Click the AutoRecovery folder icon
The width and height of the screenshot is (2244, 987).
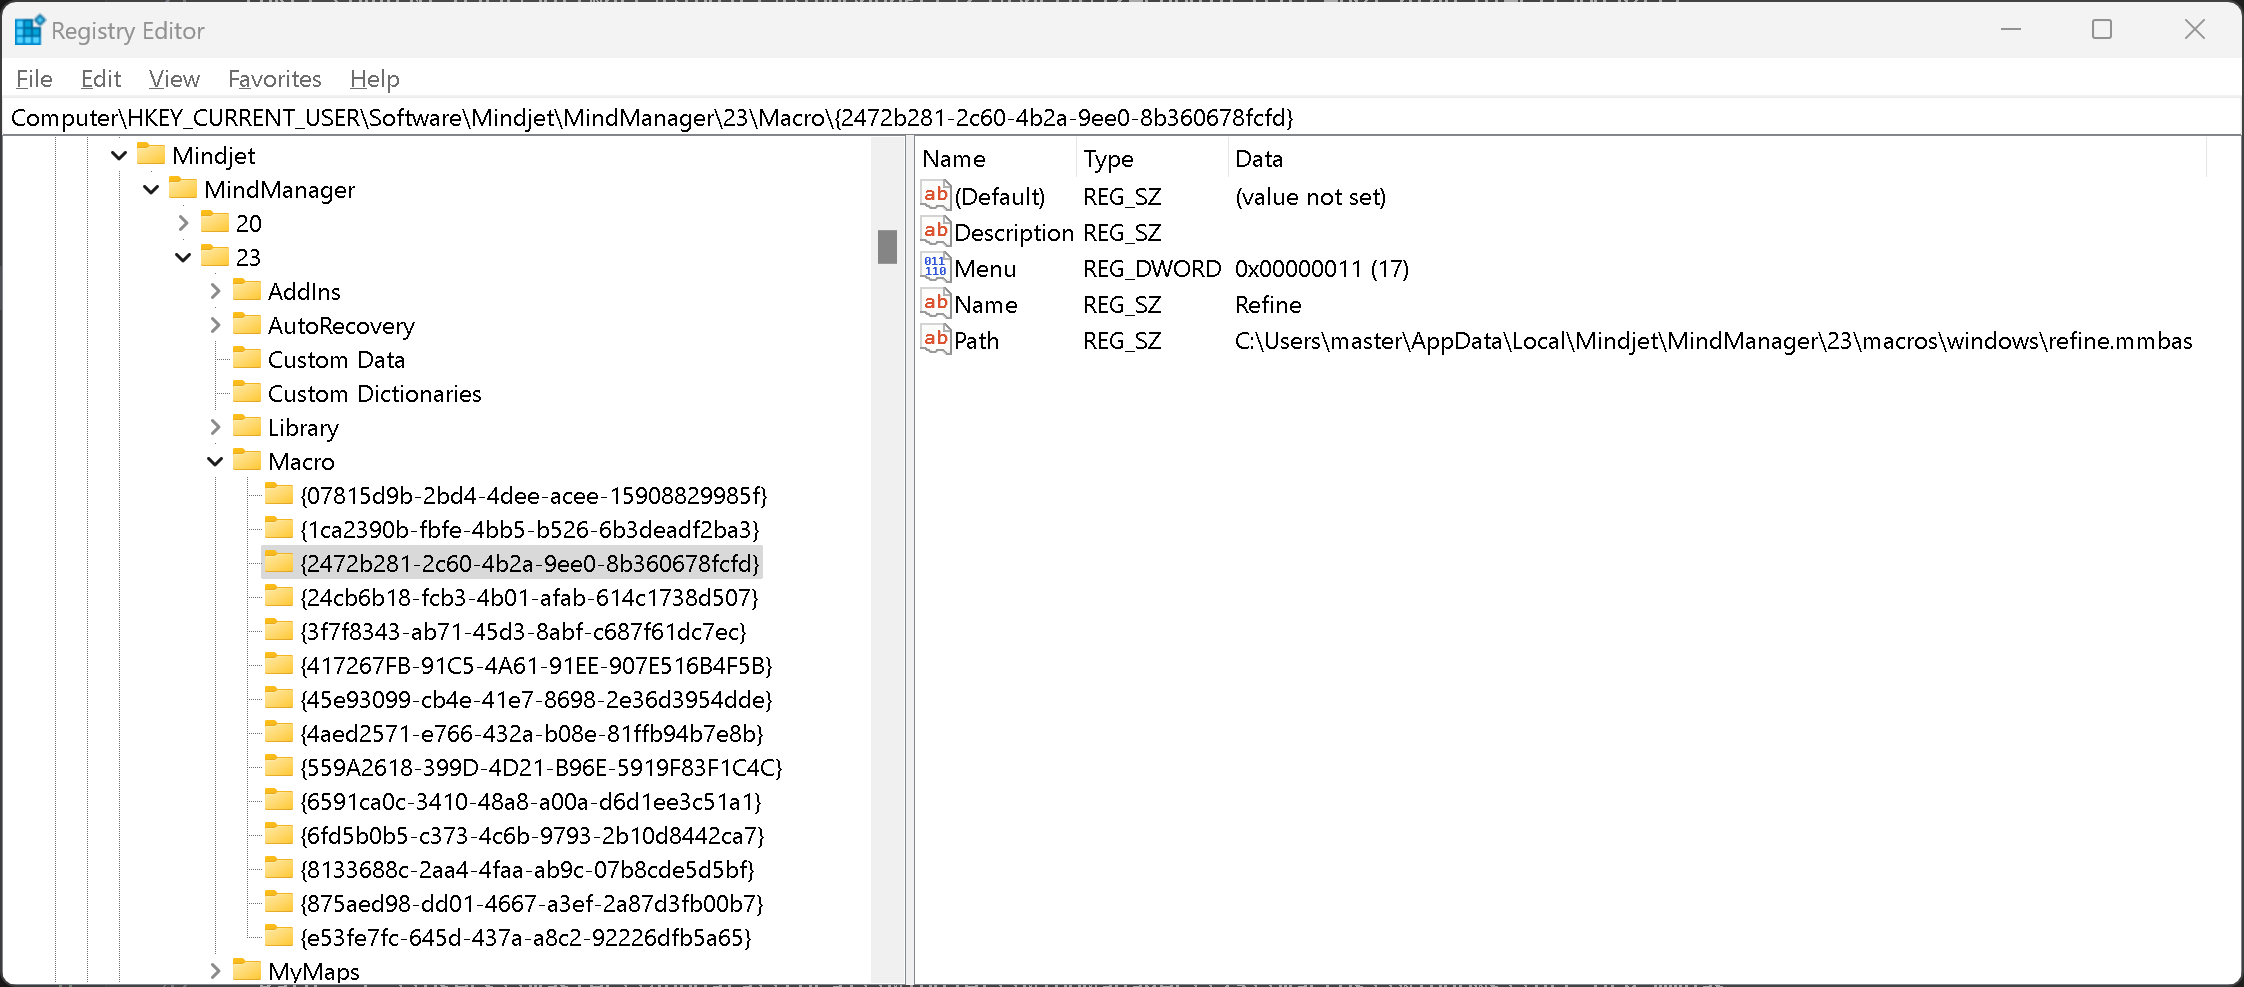[247, 324]
